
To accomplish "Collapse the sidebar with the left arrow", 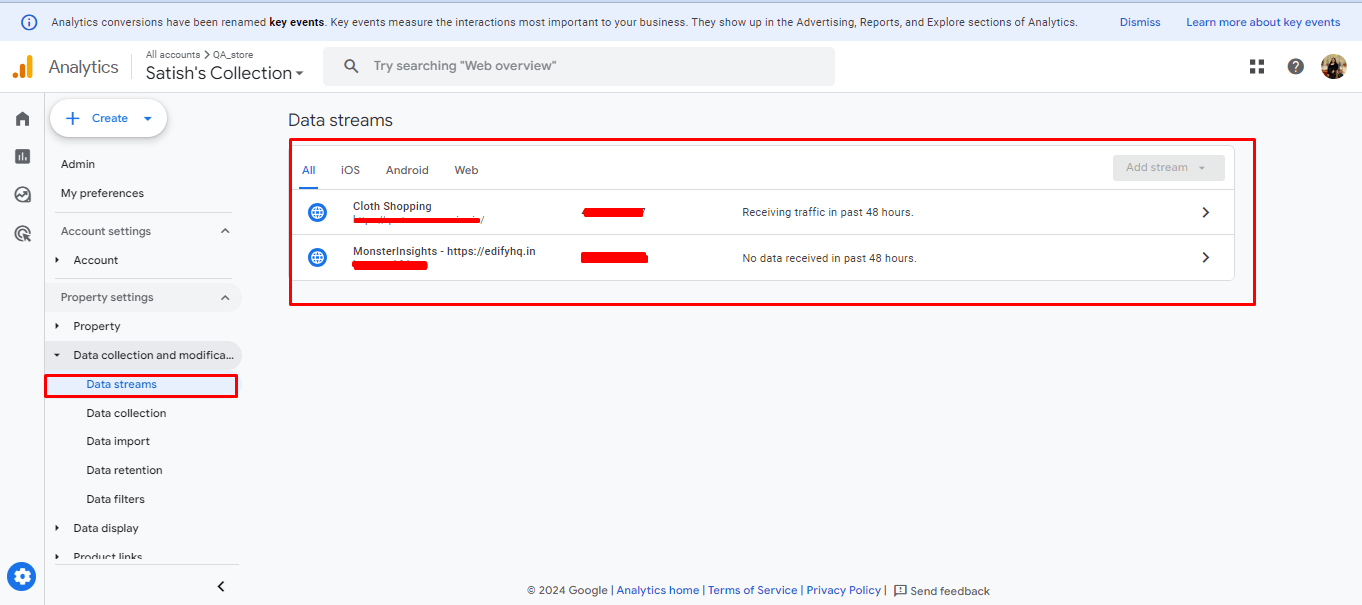I will point(221,587).
